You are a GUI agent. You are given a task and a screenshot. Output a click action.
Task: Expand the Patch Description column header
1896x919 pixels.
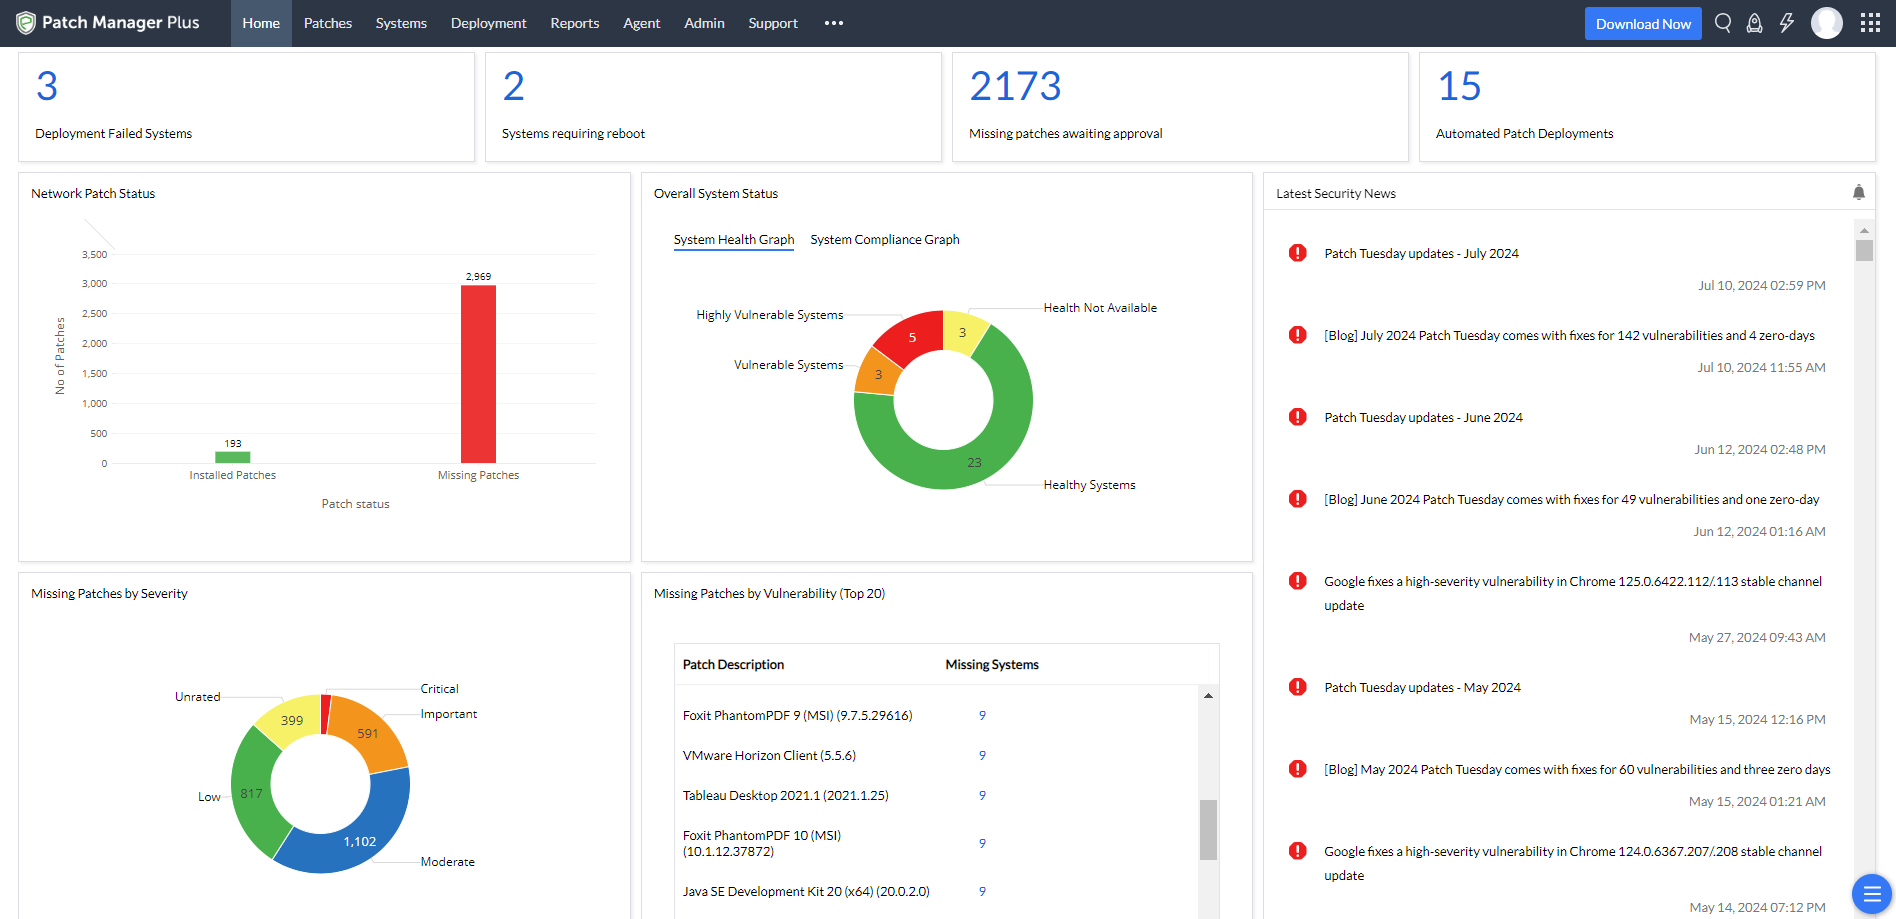734,664
